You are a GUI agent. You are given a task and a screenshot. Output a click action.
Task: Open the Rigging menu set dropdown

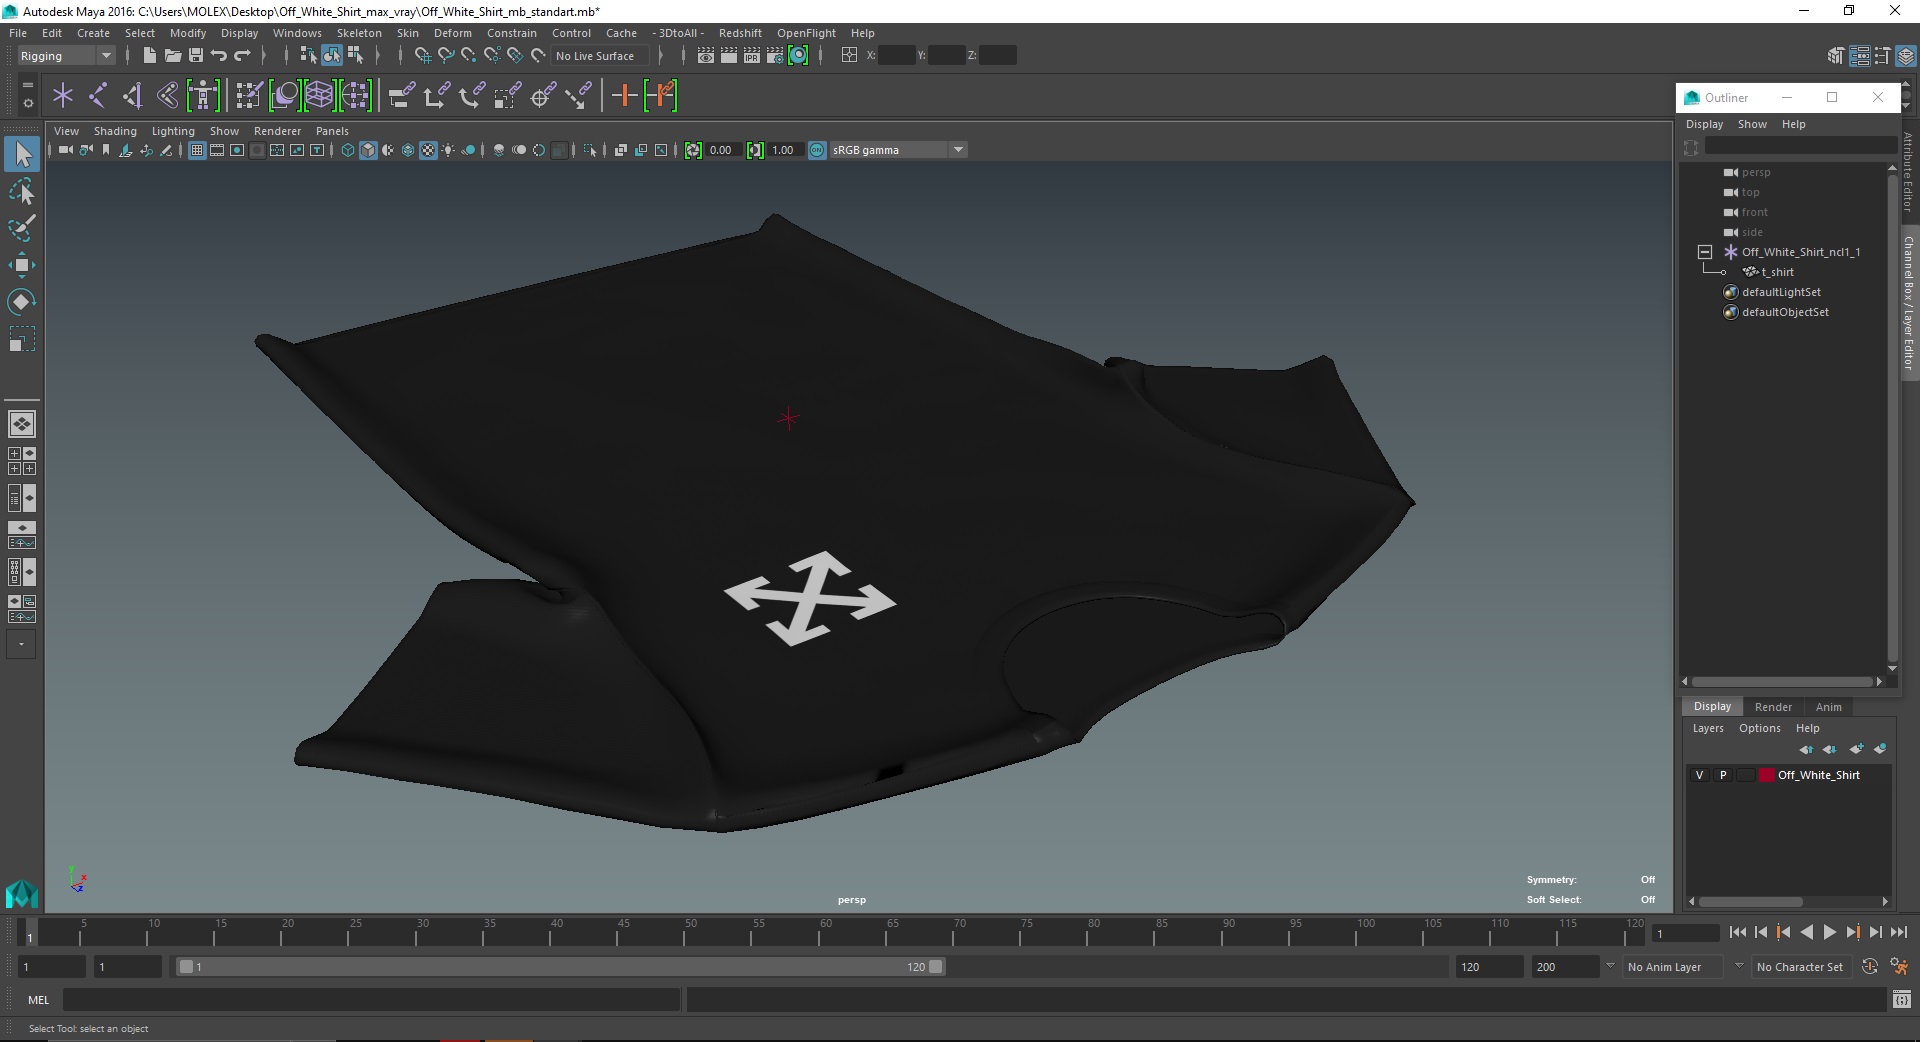click(66, 56)
